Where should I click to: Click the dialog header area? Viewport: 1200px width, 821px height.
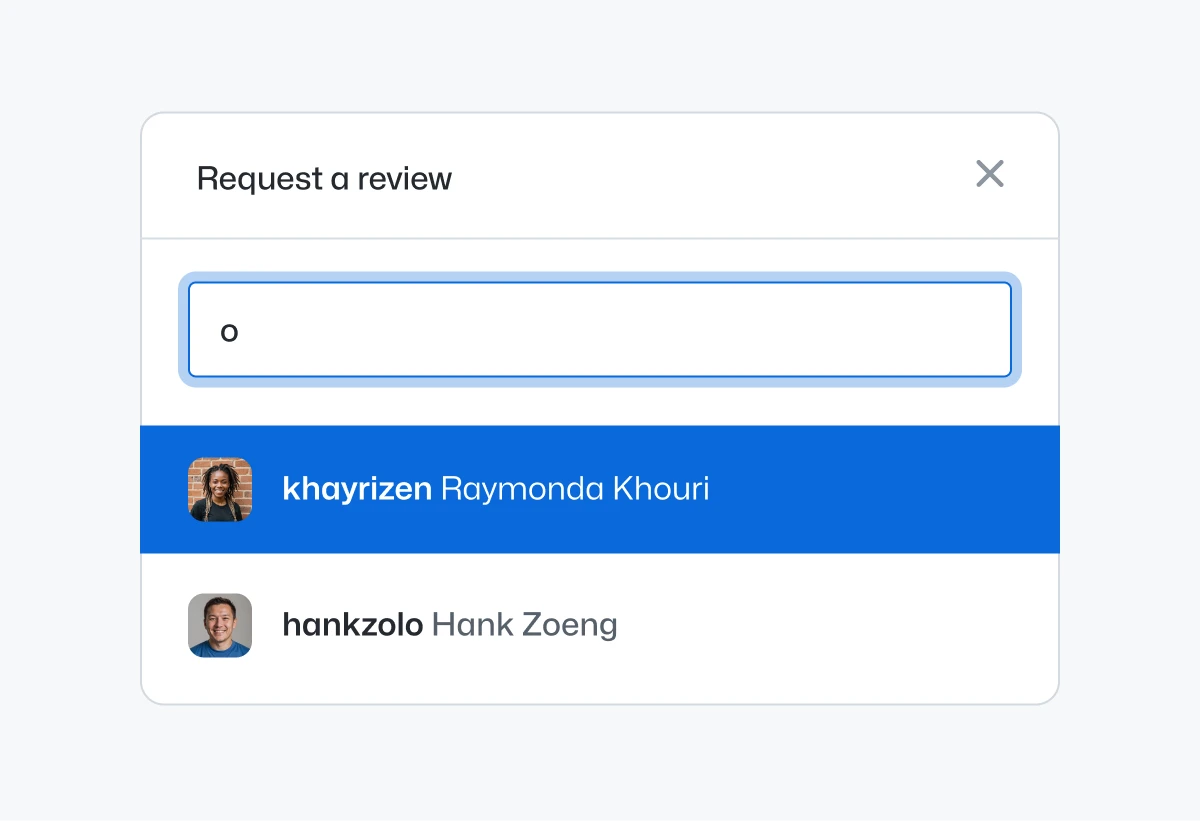600,177
